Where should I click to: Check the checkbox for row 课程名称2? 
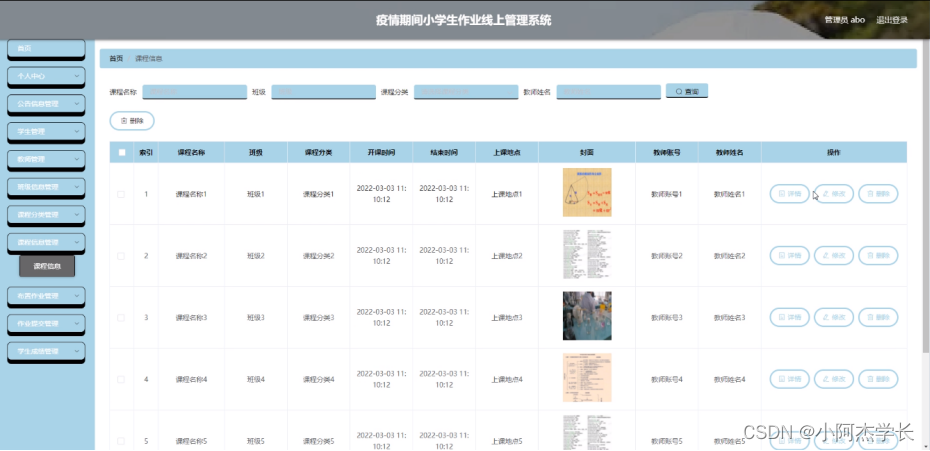pos(121,256)
